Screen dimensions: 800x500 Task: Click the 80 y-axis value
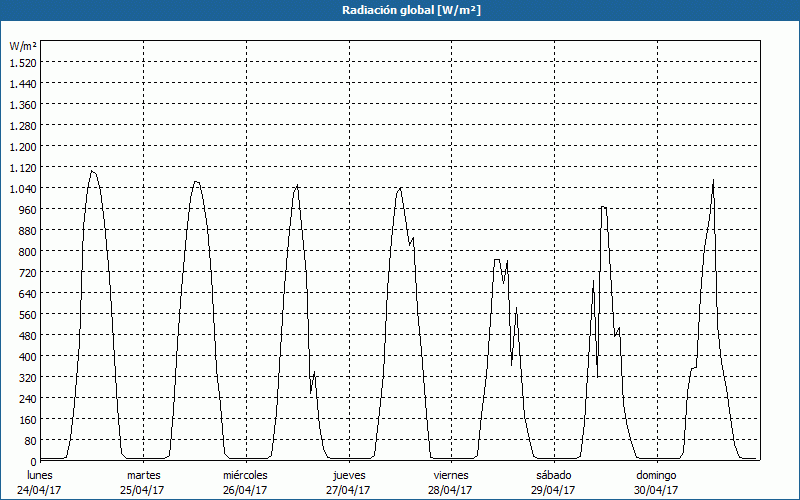coord(31,441)
